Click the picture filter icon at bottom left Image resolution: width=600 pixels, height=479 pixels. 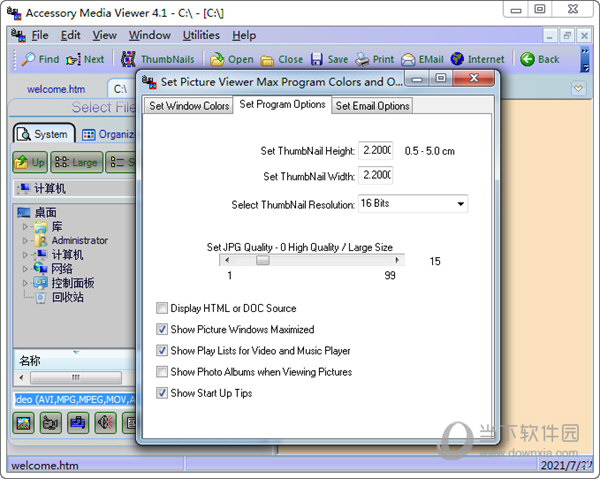click(24, 423)
